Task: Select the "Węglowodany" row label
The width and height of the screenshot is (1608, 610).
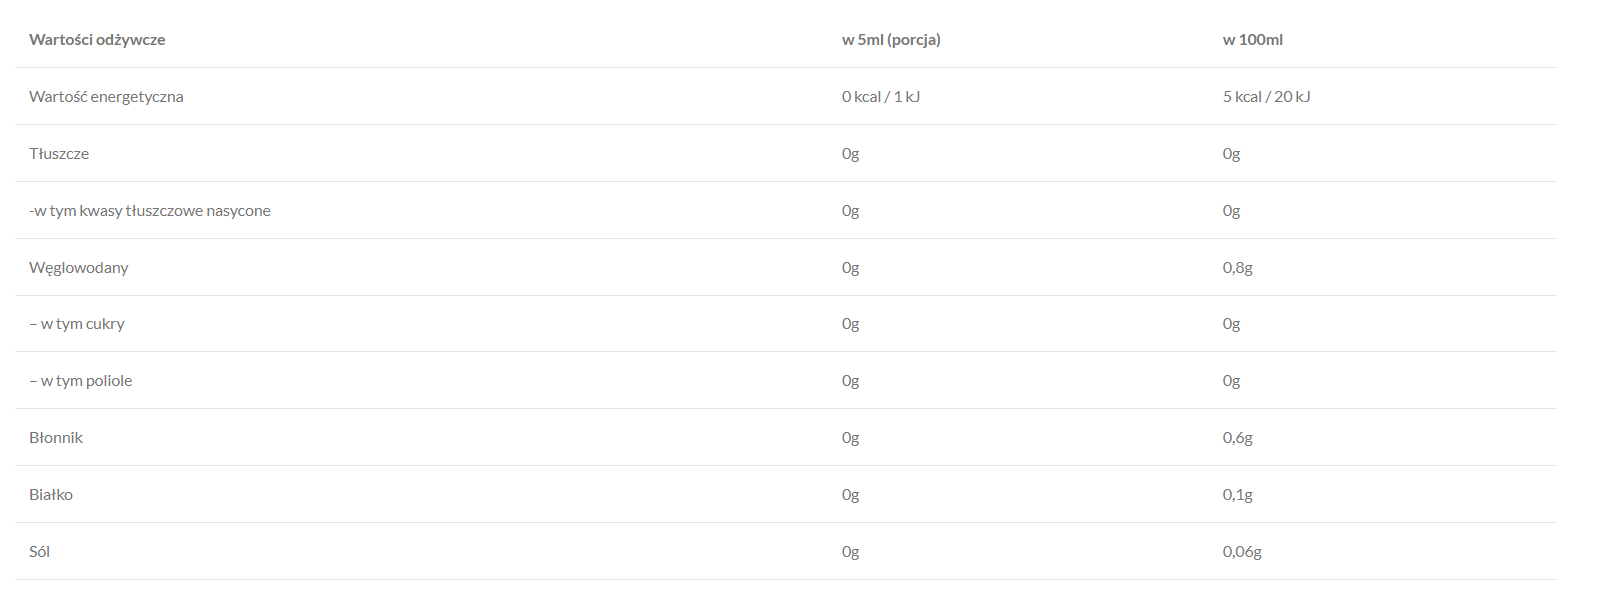Action: 79,268
